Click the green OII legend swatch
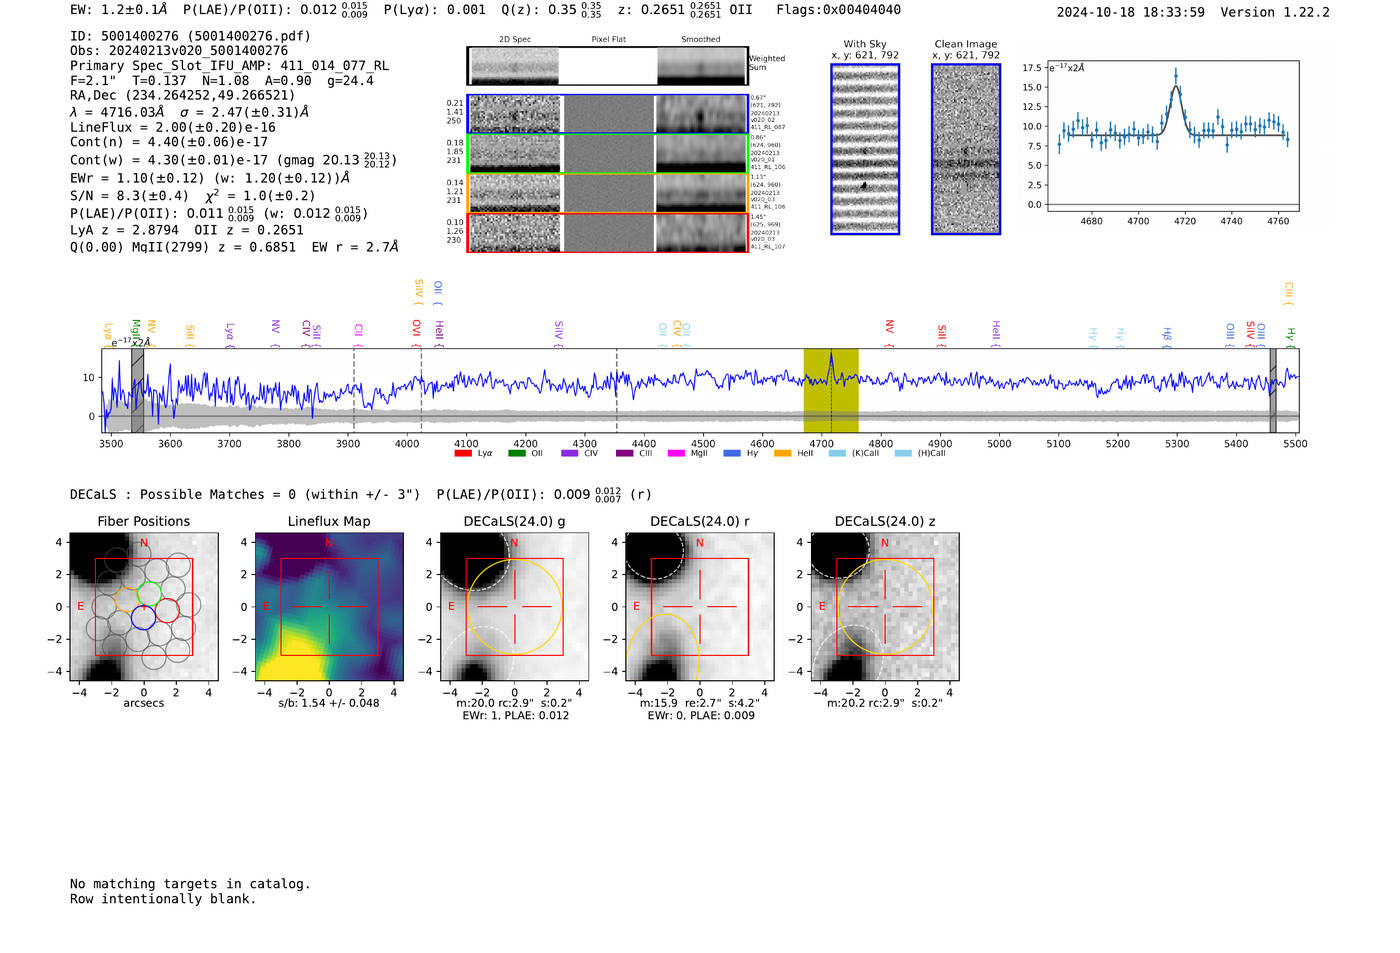The height and width of the screenshot is (953, 1400). [516, 453]
